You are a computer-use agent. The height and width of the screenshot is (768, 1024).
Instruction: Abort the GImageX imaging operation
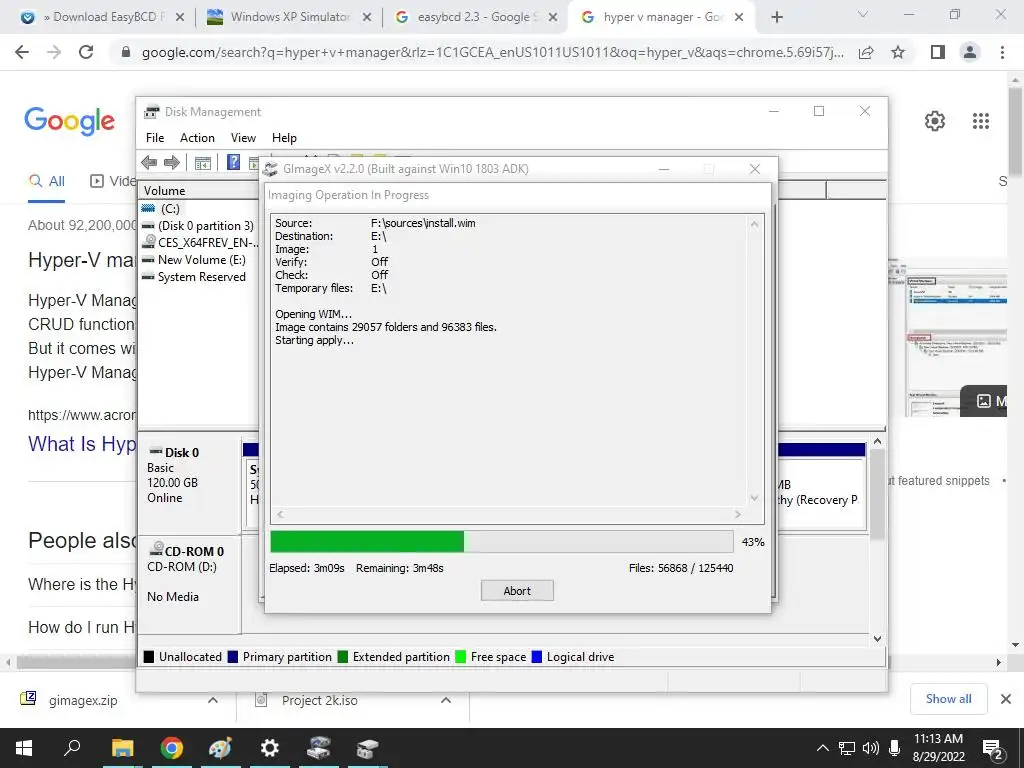pyautogui.click(x=517, y=590)
